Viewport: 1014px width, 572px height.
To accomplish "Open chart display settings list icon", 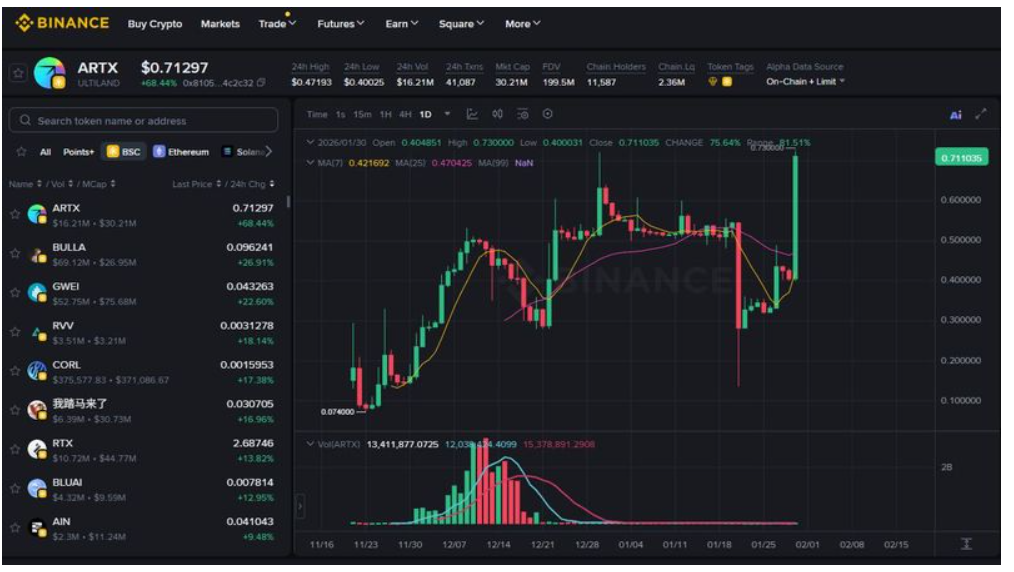I will (x=523, y=114).
